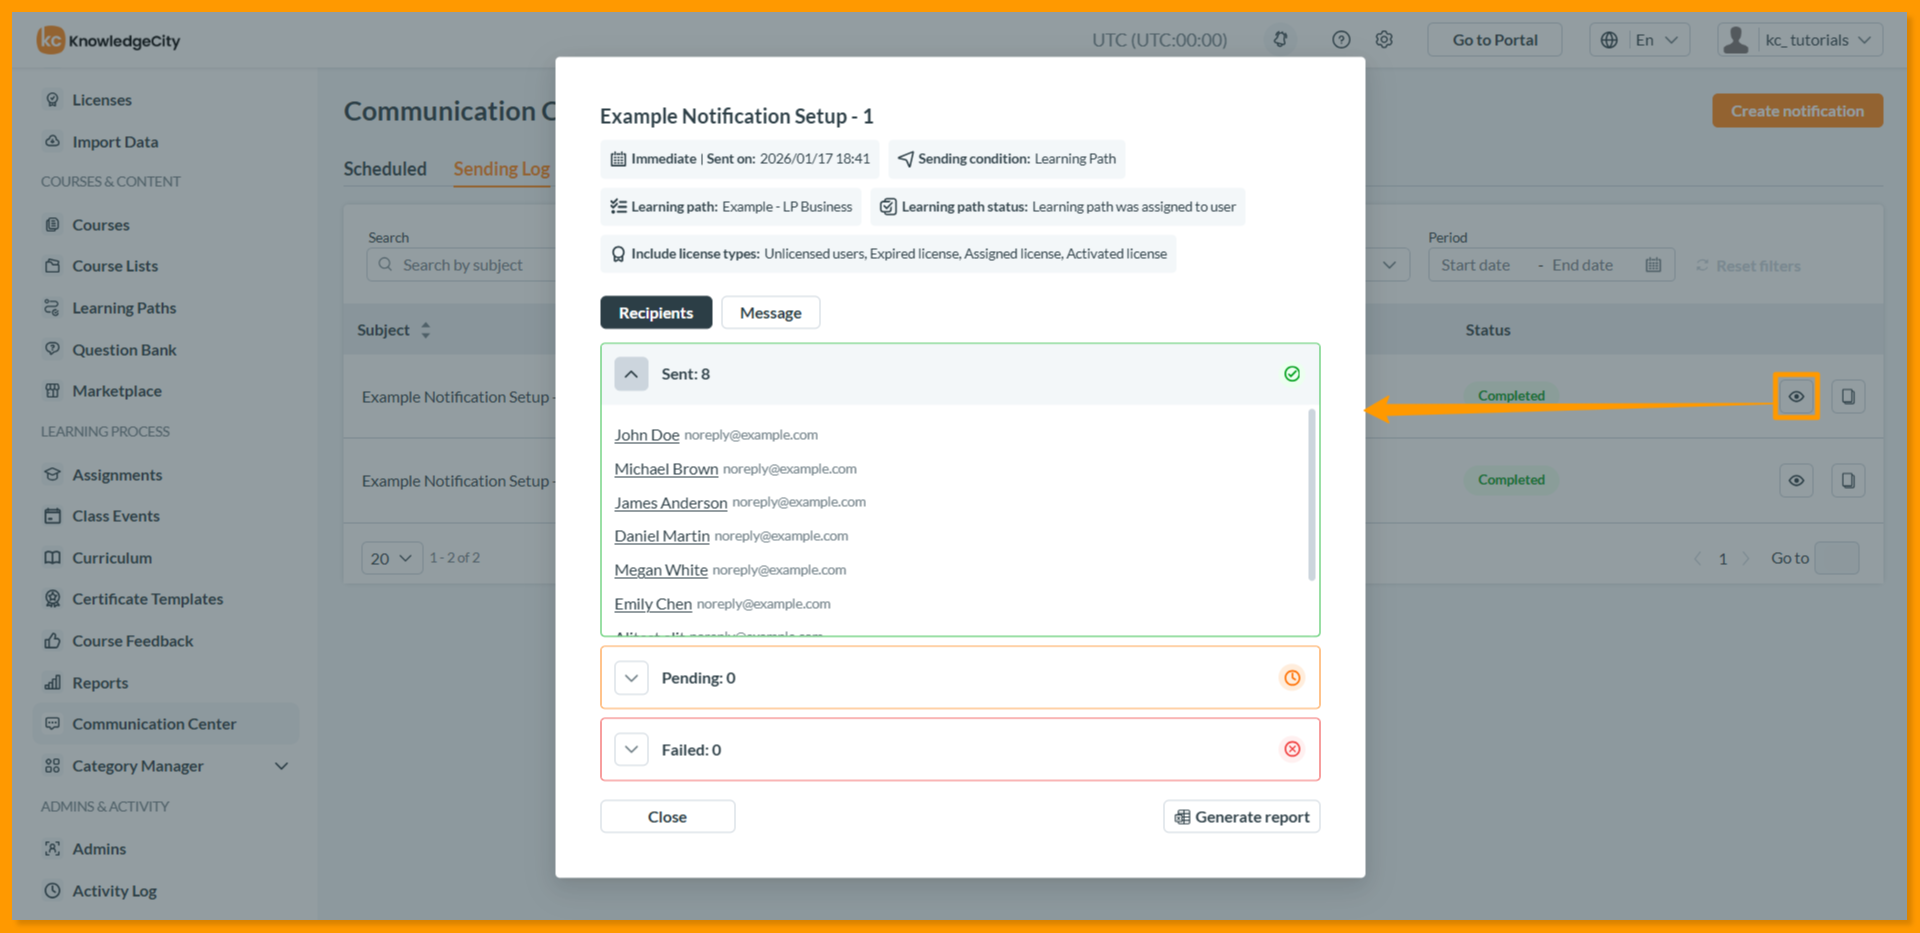Open the settings gear icon
Screen dimensions: 1920x933
[1384, 40]
